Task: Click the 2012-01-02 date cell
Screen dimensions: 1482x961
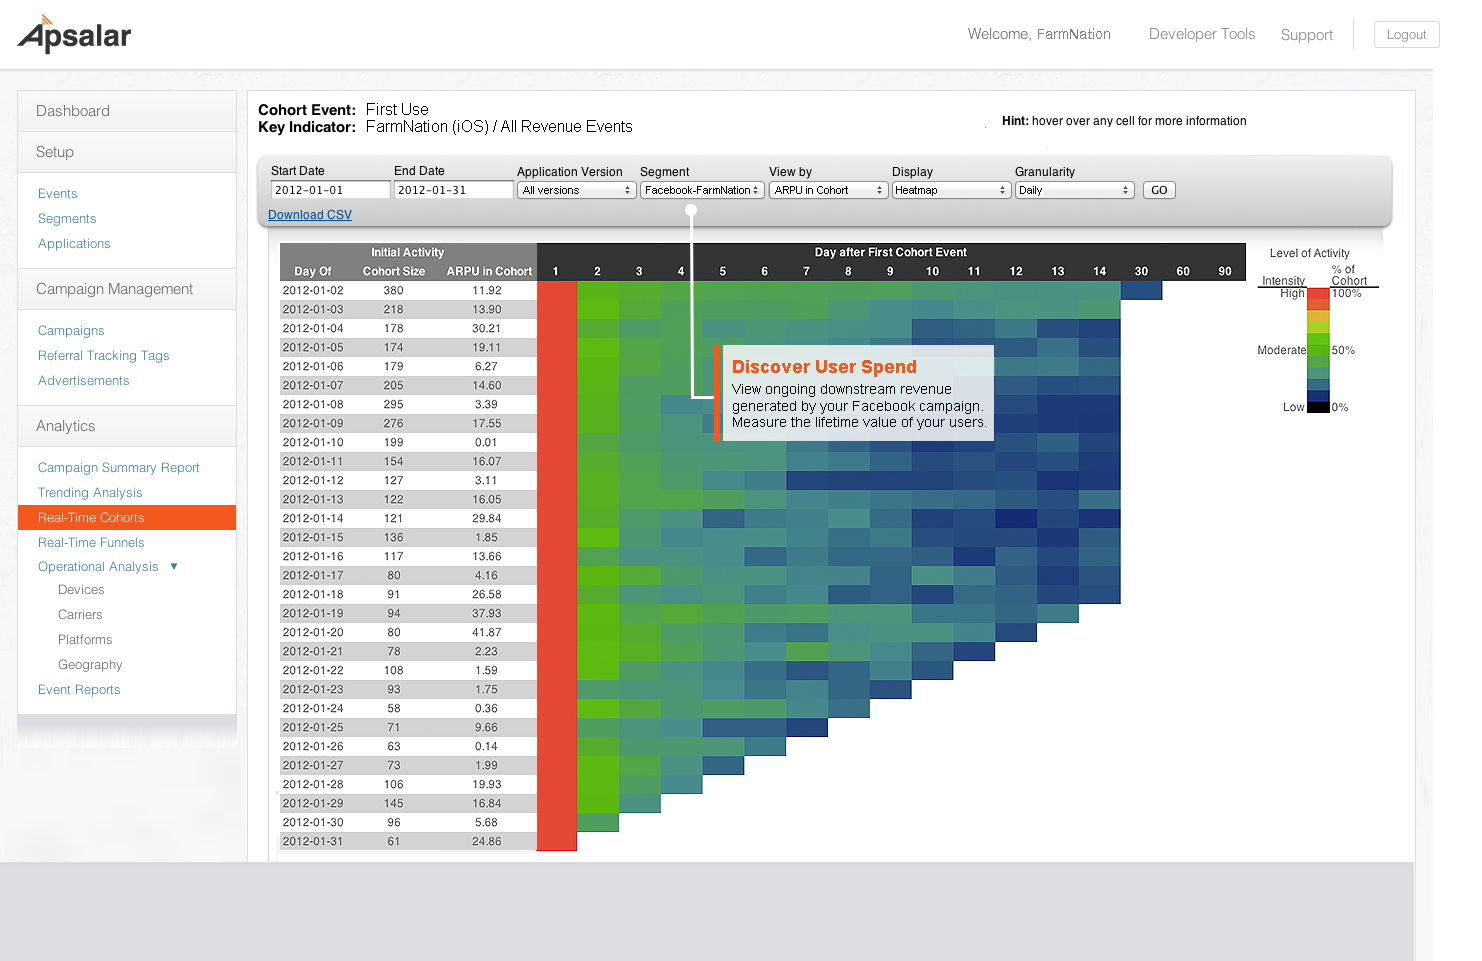Action: (313, 291)
